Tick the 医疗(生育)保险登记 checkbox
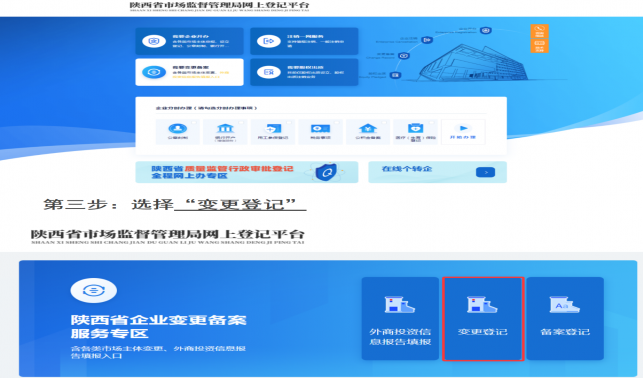This screenshot has height=378, width=643. pos(432,122)
